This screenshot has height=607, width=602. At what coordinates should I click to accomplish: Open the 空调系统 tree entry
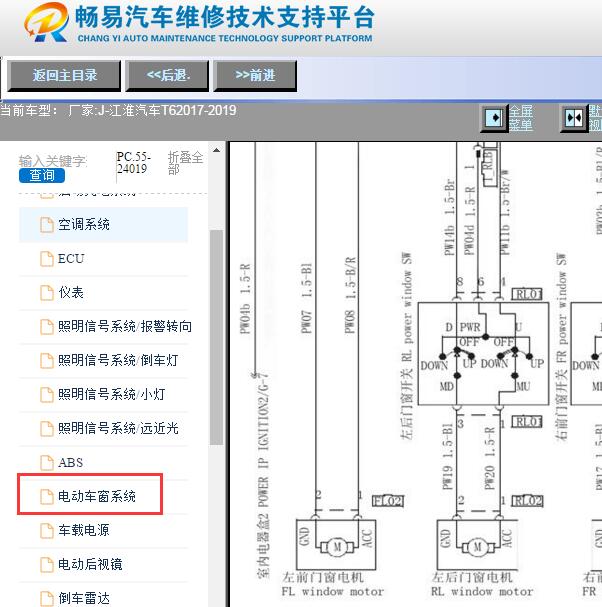click(84, 225)
